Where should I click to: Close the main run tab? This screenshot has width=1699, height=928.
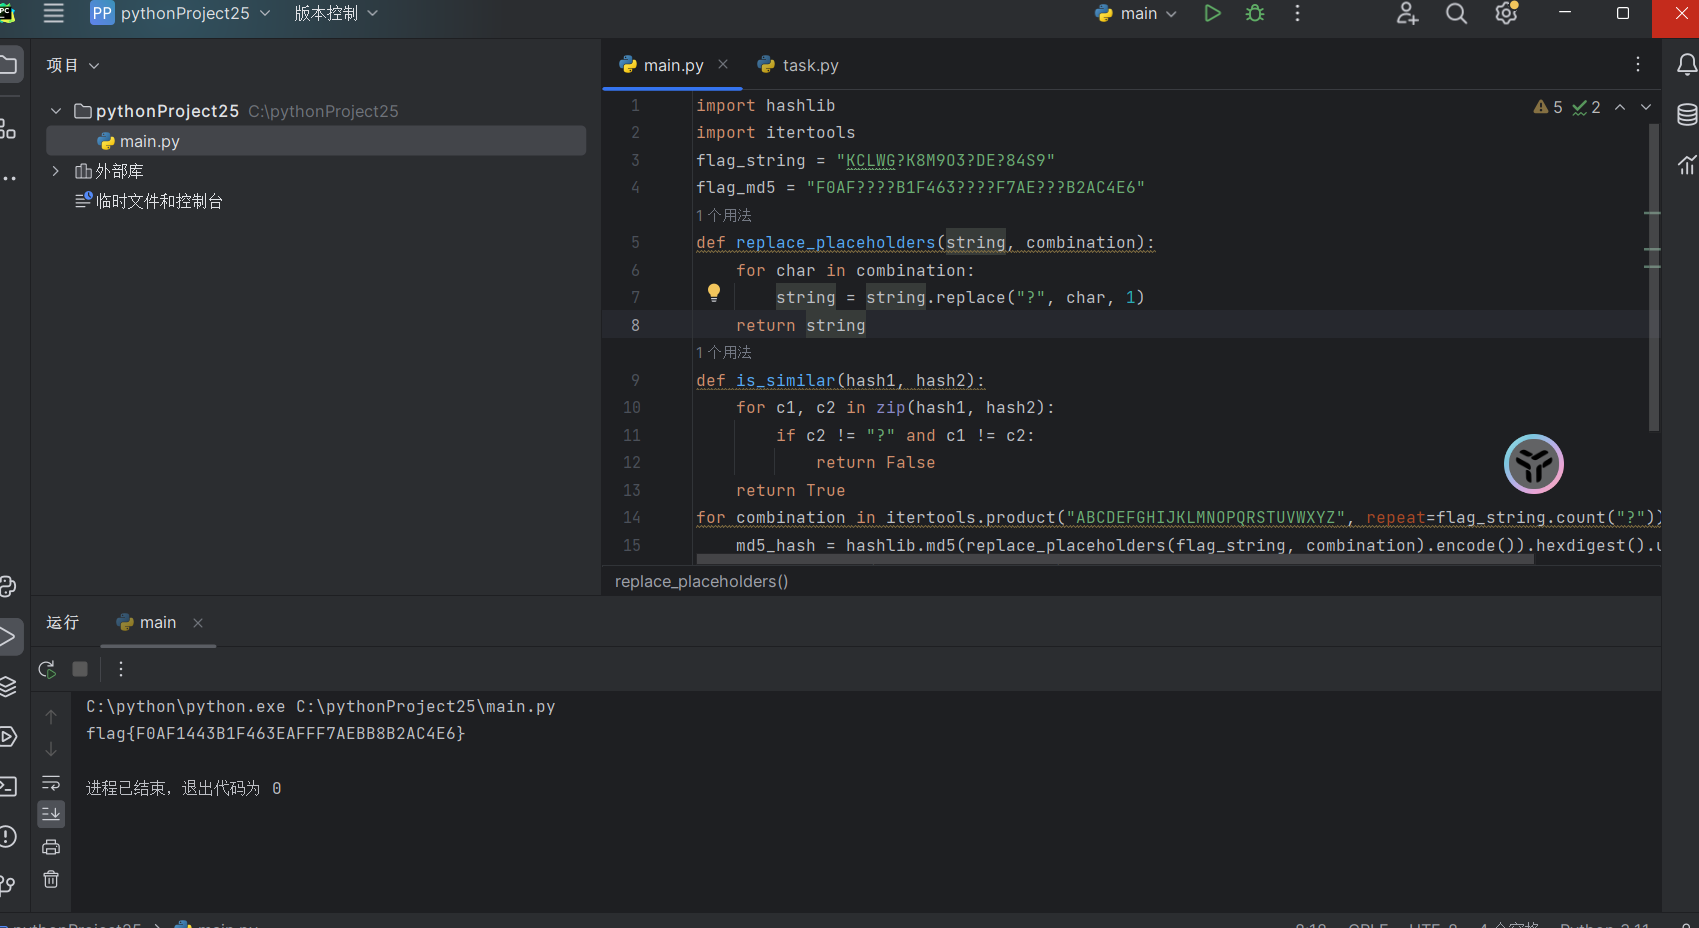coord(198,623)
